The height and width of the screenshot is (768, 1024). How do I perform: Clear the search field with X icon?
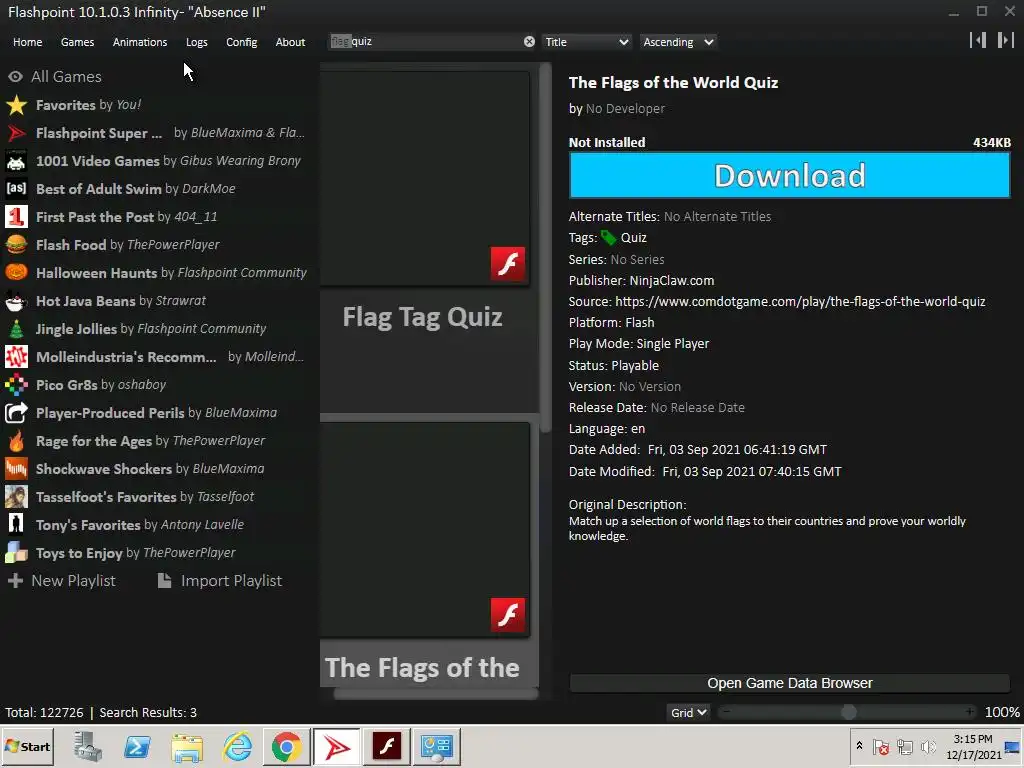[529, 42]
